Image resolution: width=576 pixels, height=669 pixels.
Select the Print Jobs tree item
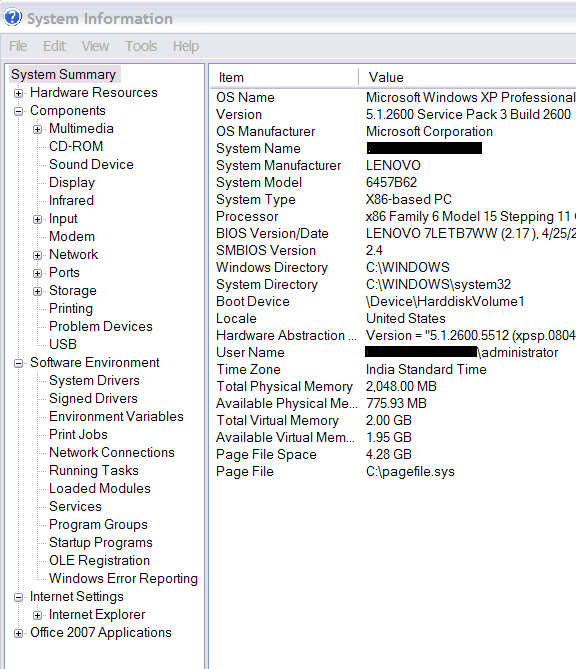click(78, 434)
